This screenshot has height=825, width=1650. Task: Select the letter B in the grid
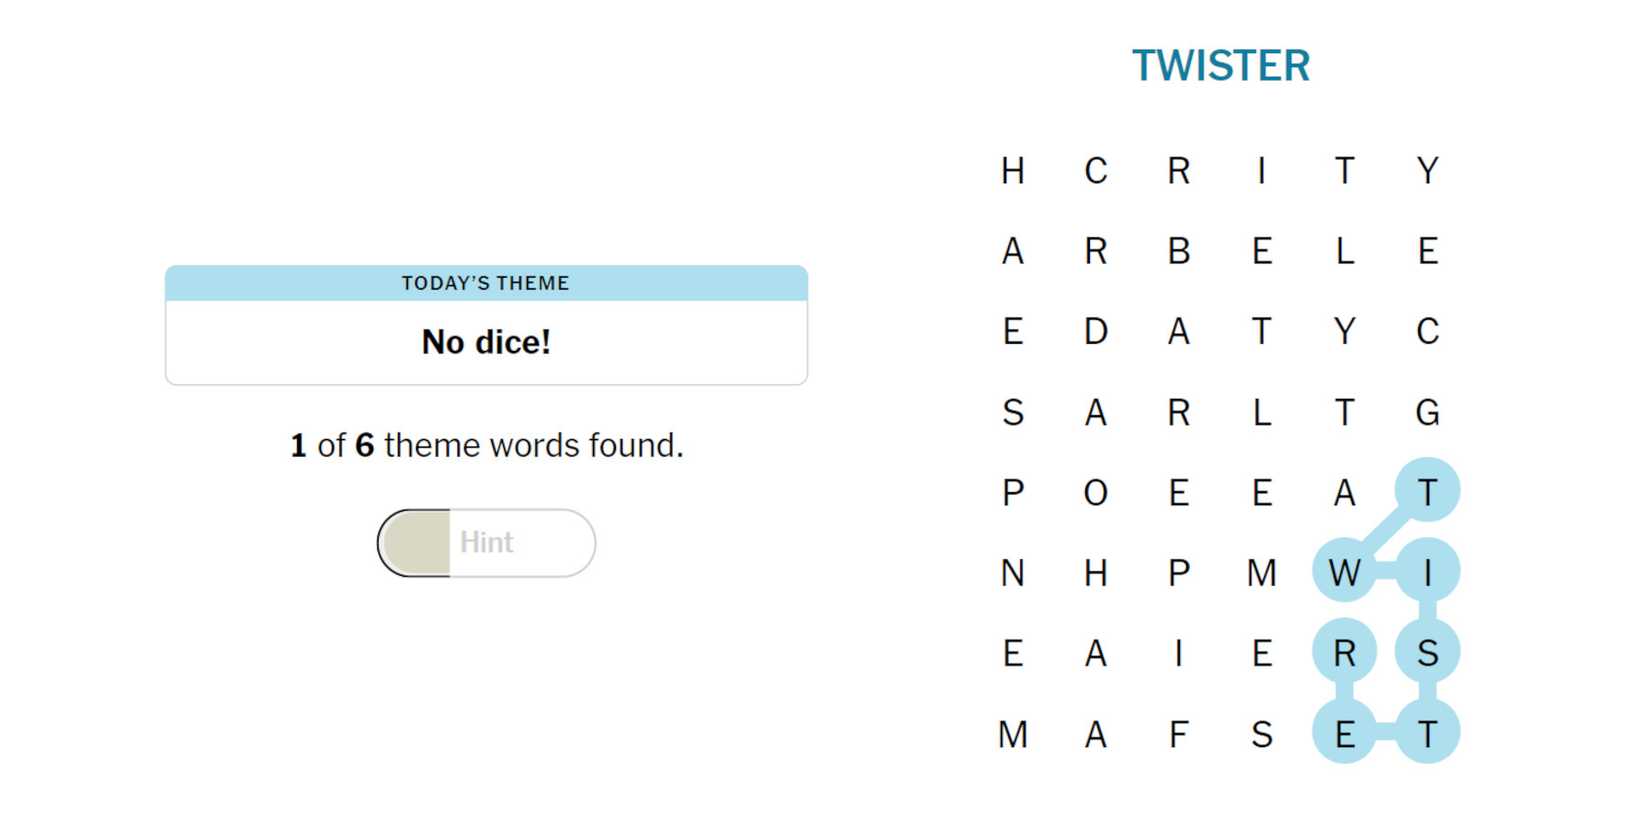(1179, 251)
